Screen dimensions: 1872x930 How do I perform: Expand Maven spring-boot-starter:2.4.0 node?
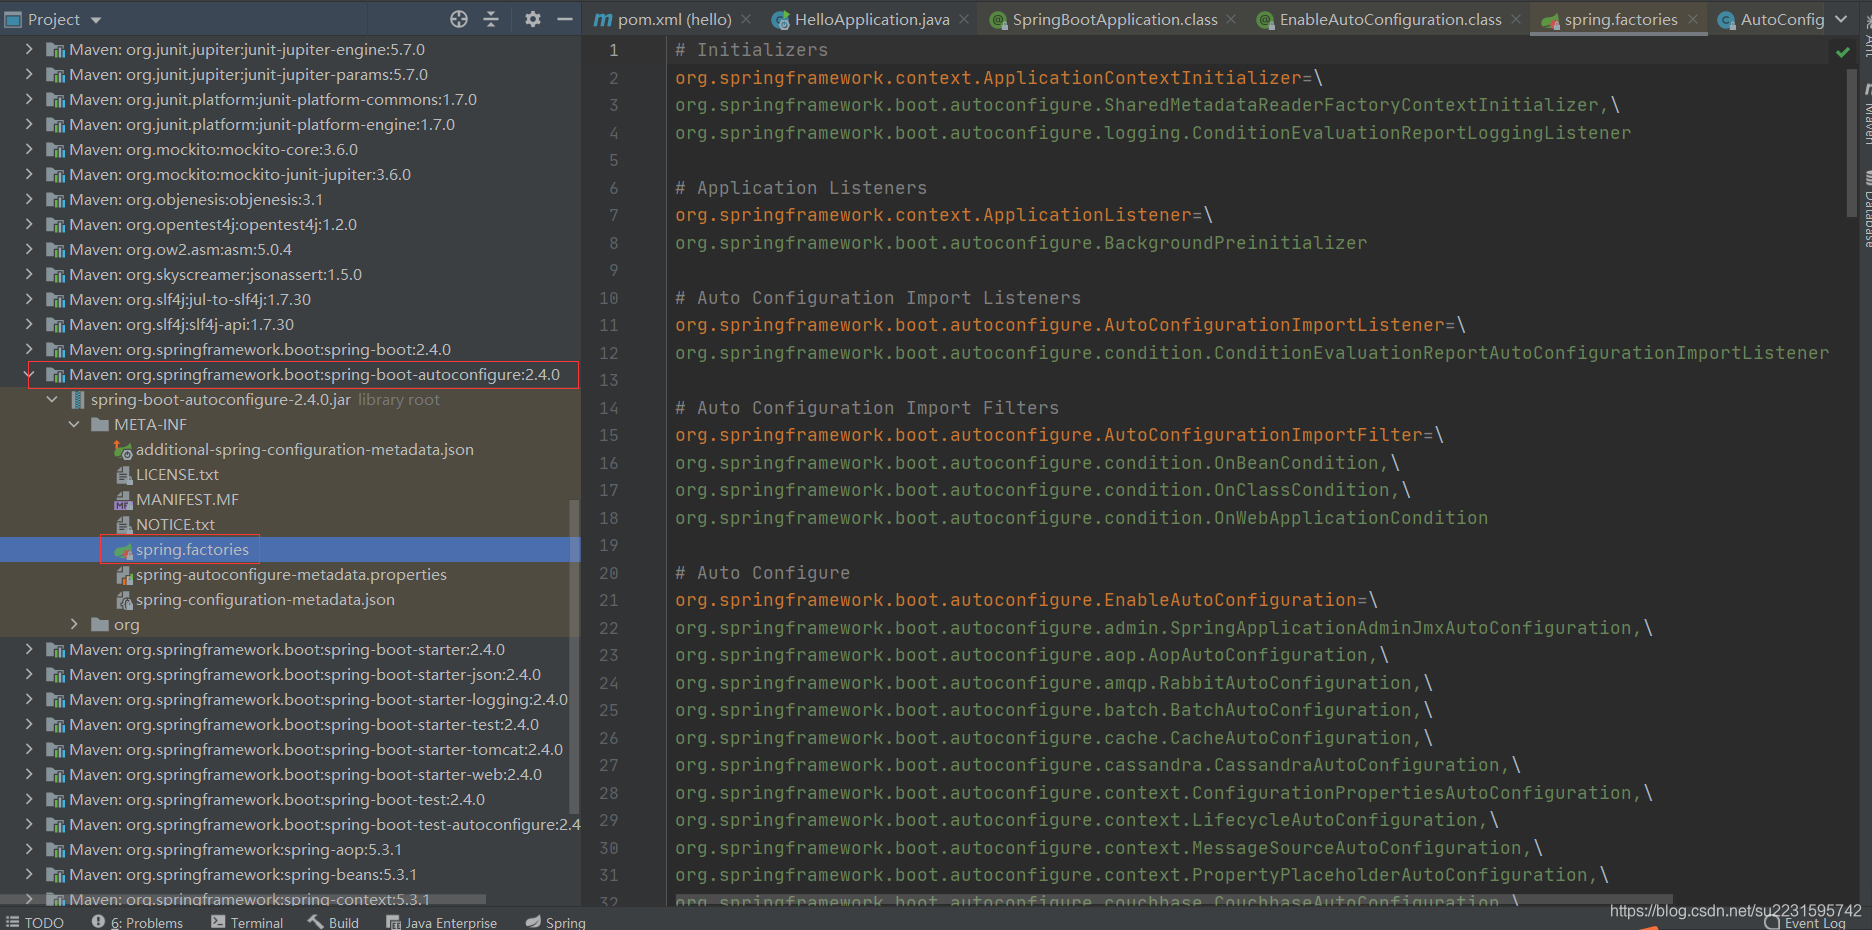(x=29, y=649)
